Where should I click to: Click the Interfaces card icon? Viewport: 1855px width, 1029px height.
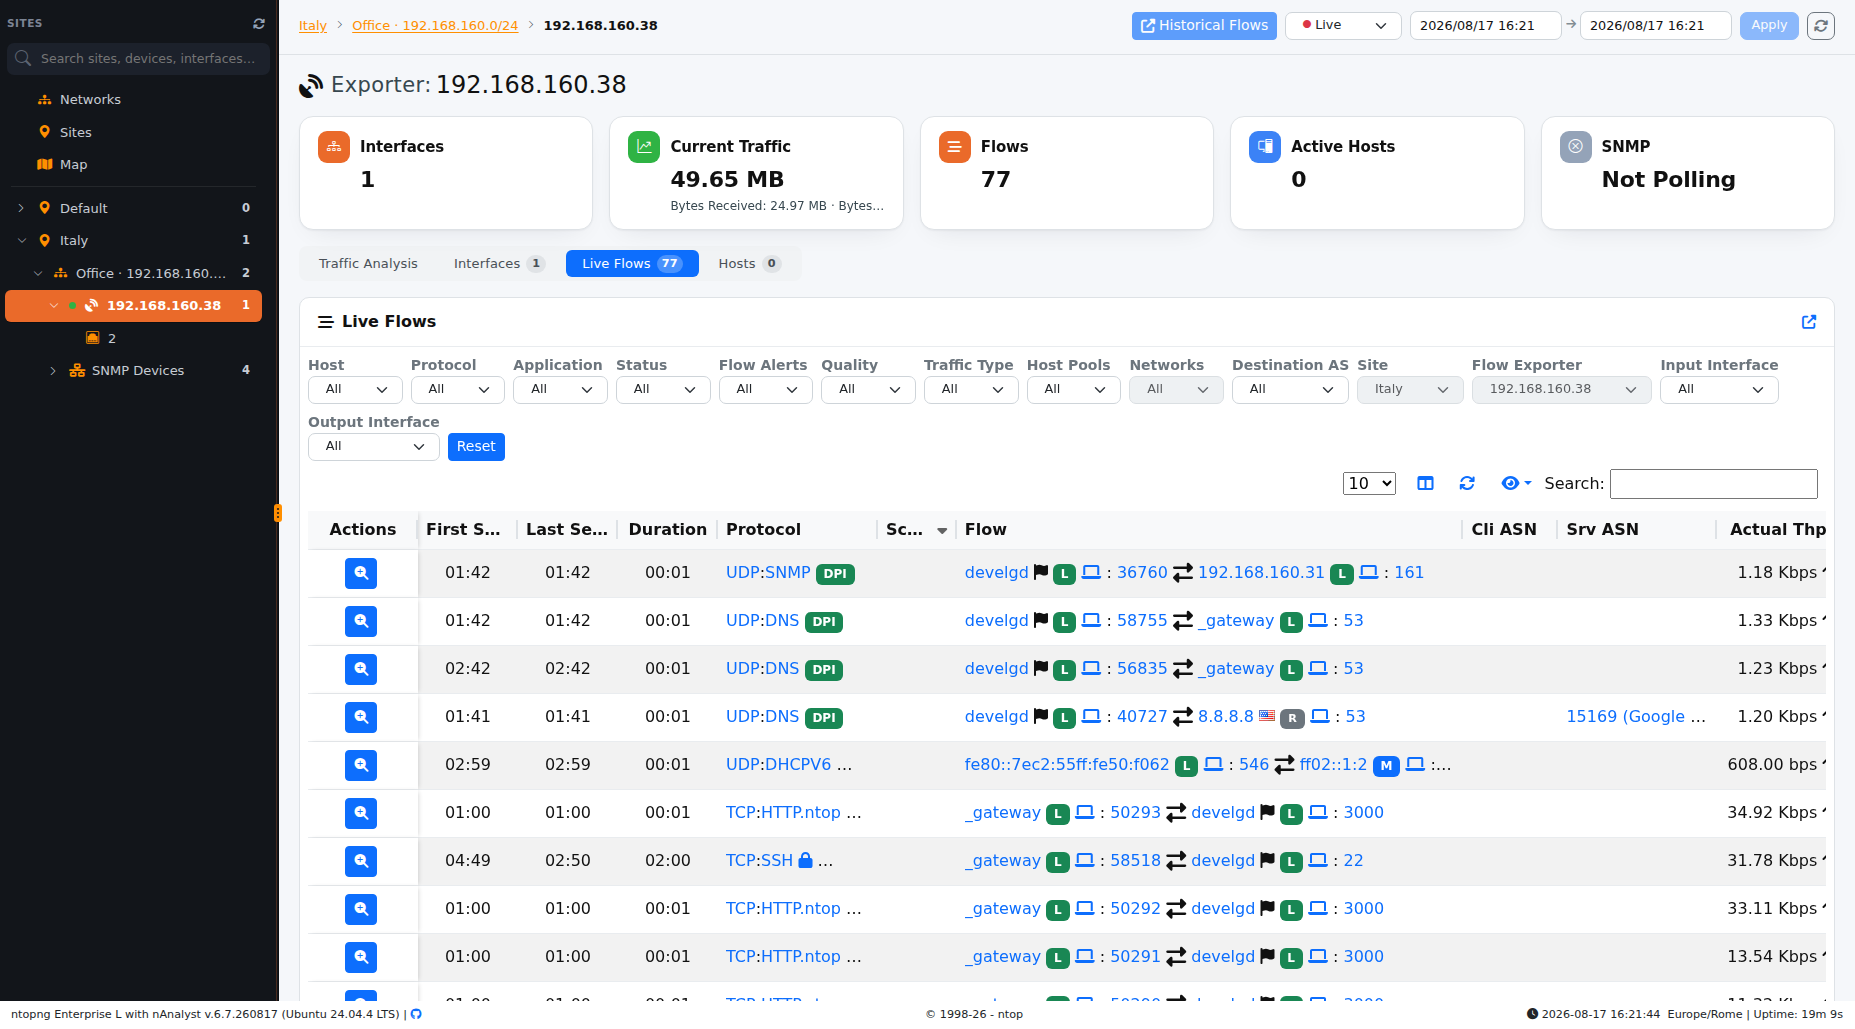coord(334,147)
